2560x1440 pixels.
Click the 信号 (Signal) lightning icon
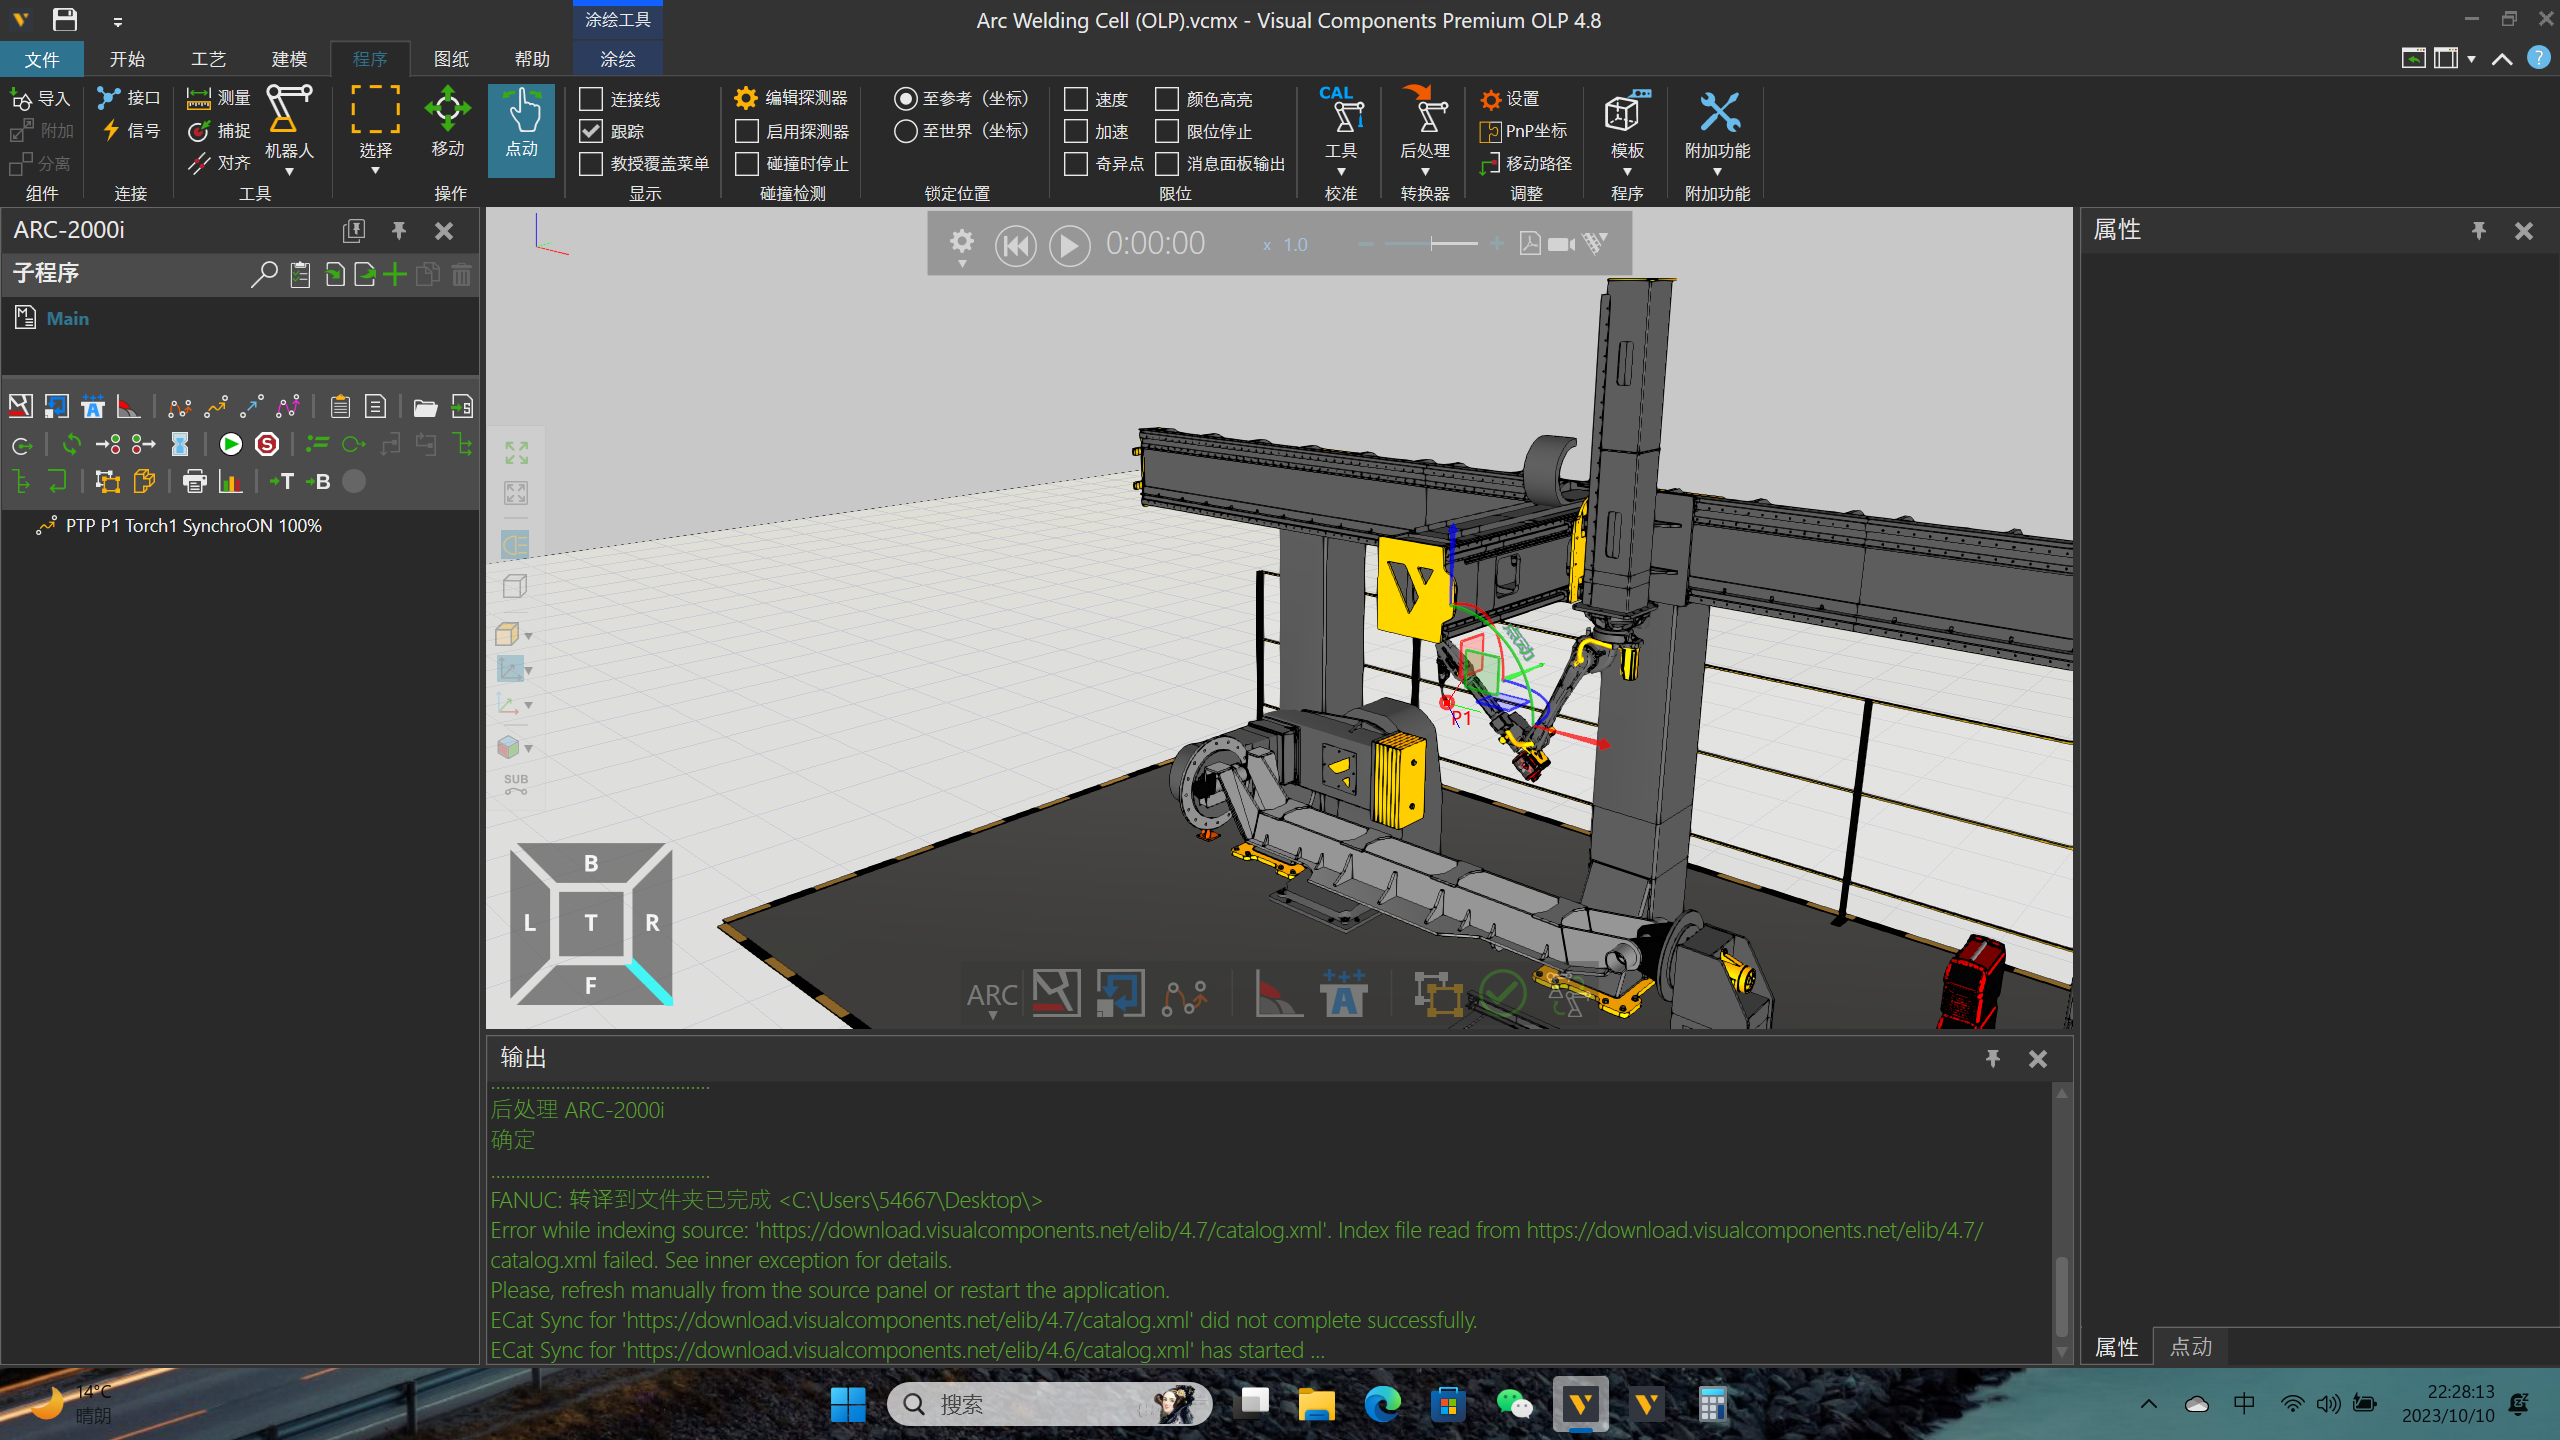(x=111, y=130)
